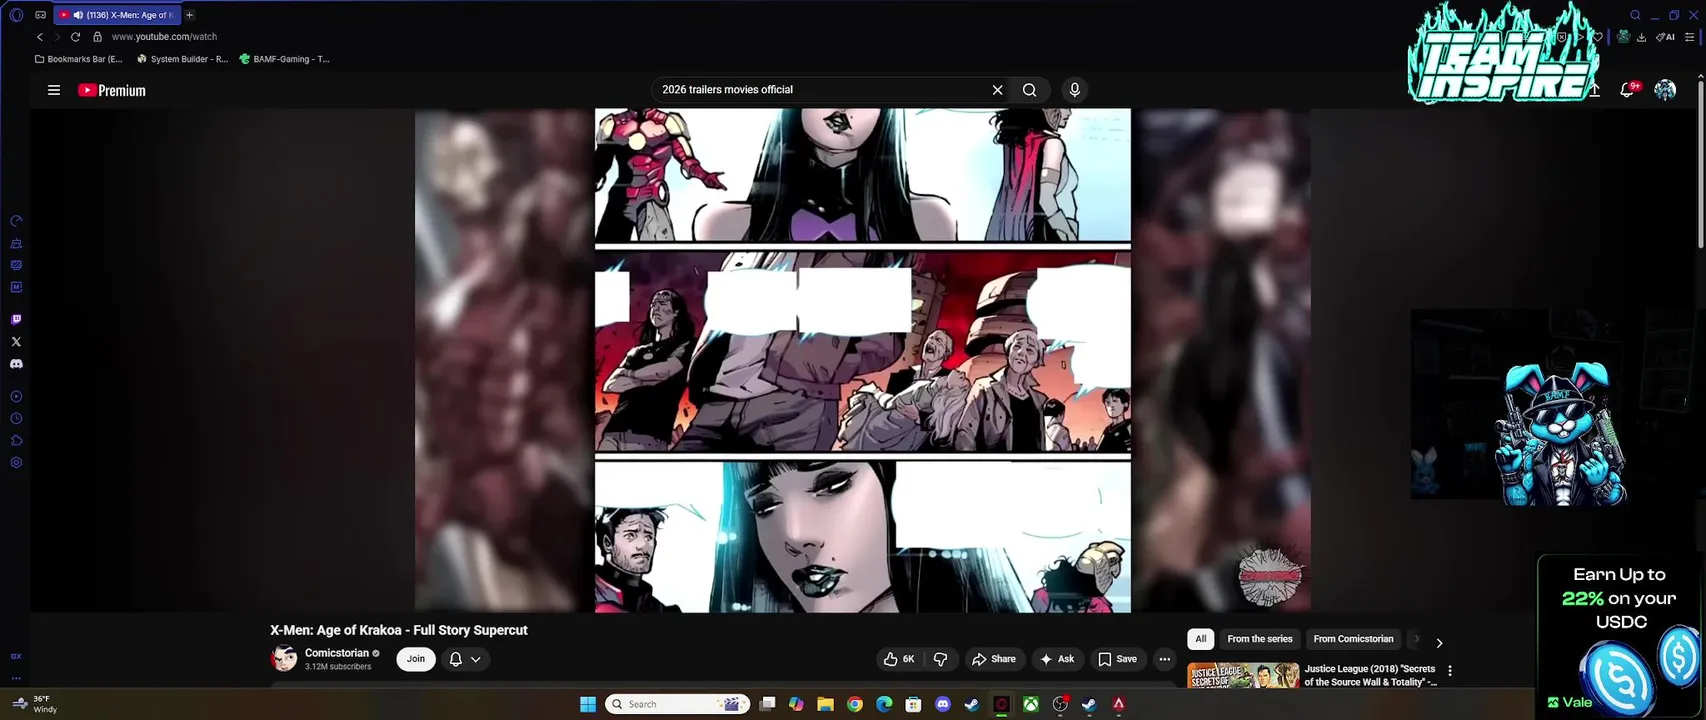Open BAMF-Gaming bookmark
This screenshot has width=1706, height=720.
[x=284, y=59]
